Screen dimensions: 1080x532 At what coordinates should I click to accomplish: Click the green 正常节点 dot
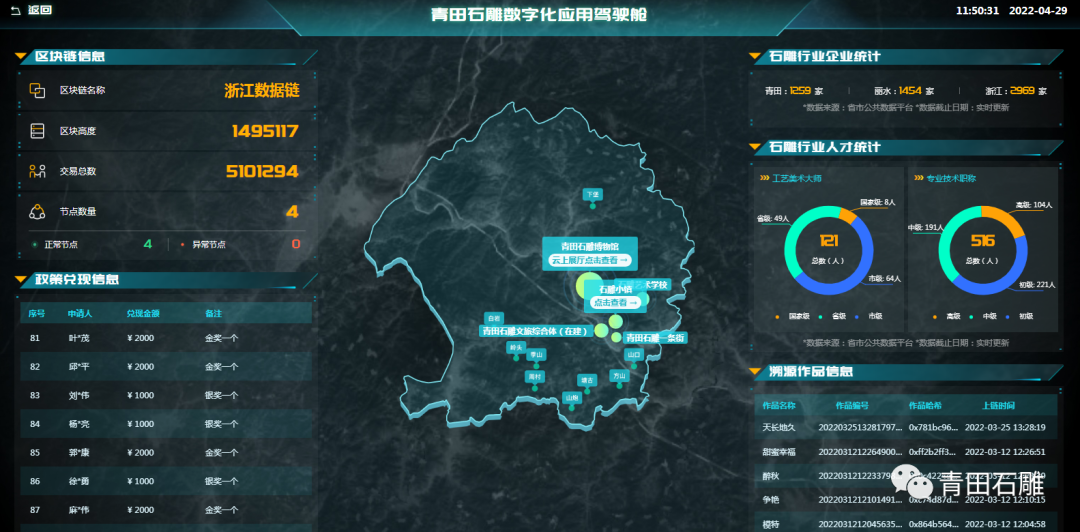(34, 244)
